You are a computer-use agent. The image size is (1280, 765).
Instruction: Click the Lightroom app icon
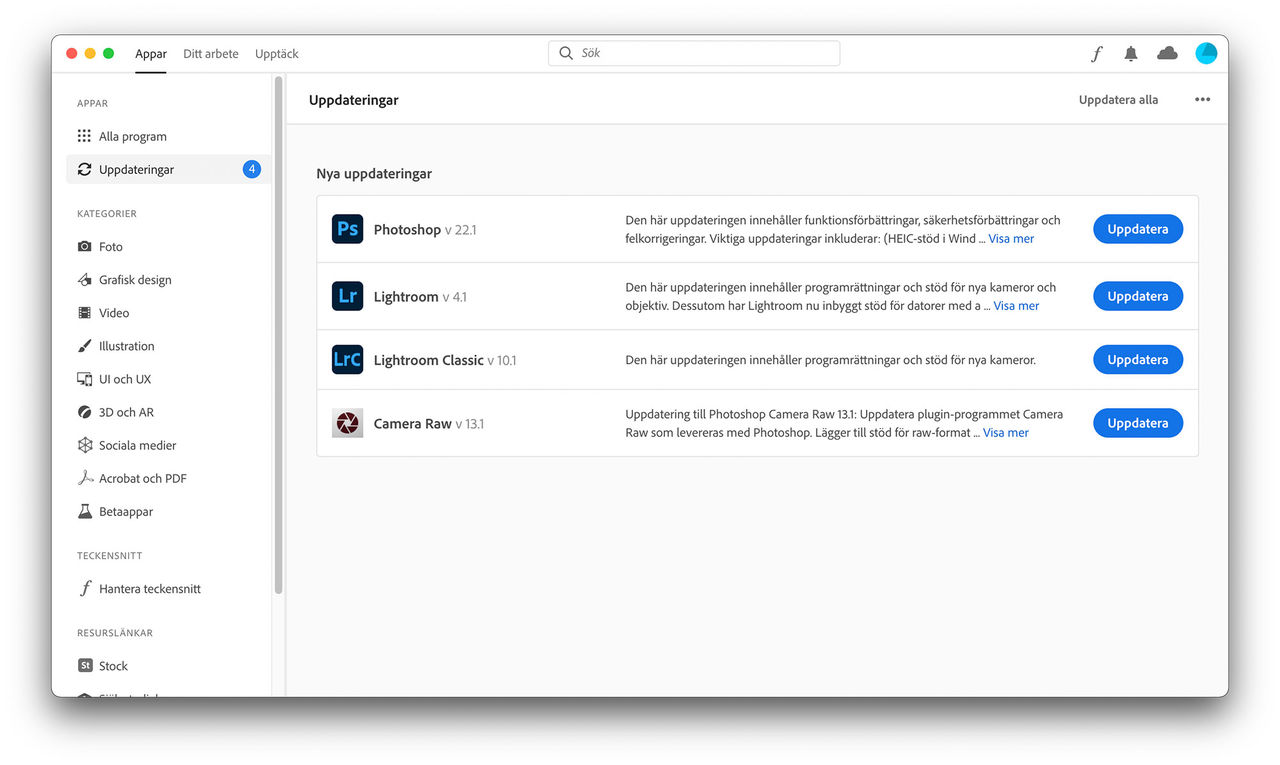coord(347,296)
